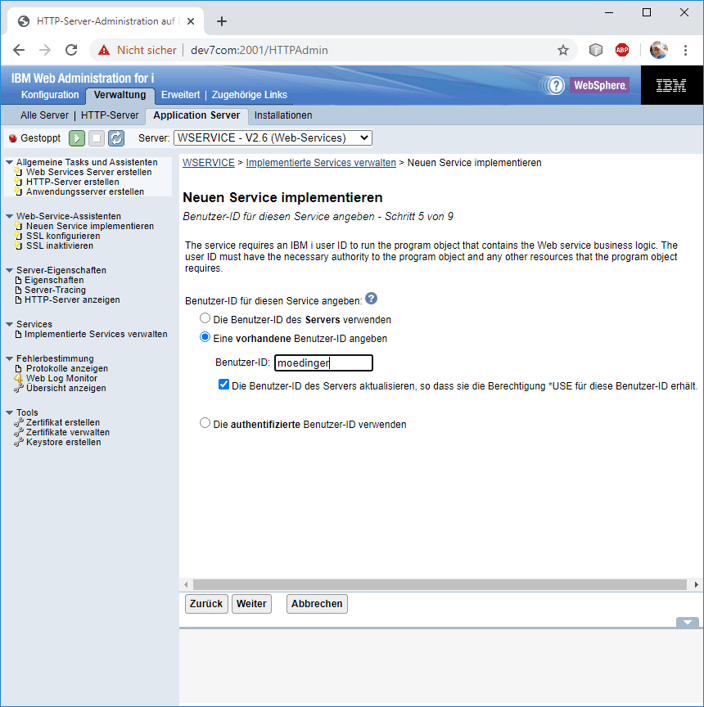Viewport: 704px width, 707px height.
Task: Click icon beside Web Log Monitor
Action: [18, 378]
